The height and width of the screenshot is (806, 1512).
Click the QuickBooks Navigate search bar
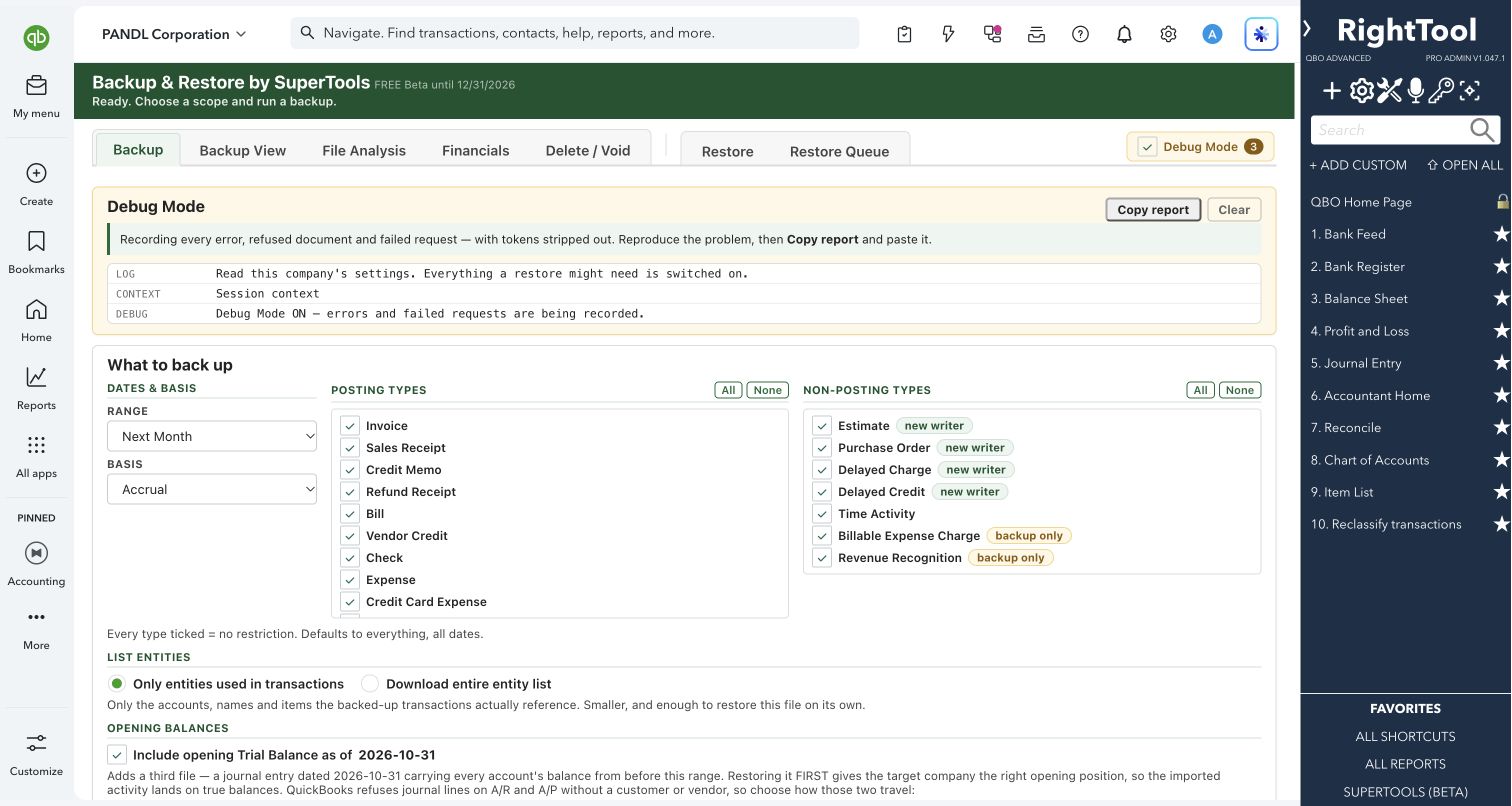(x=575, y=33)
